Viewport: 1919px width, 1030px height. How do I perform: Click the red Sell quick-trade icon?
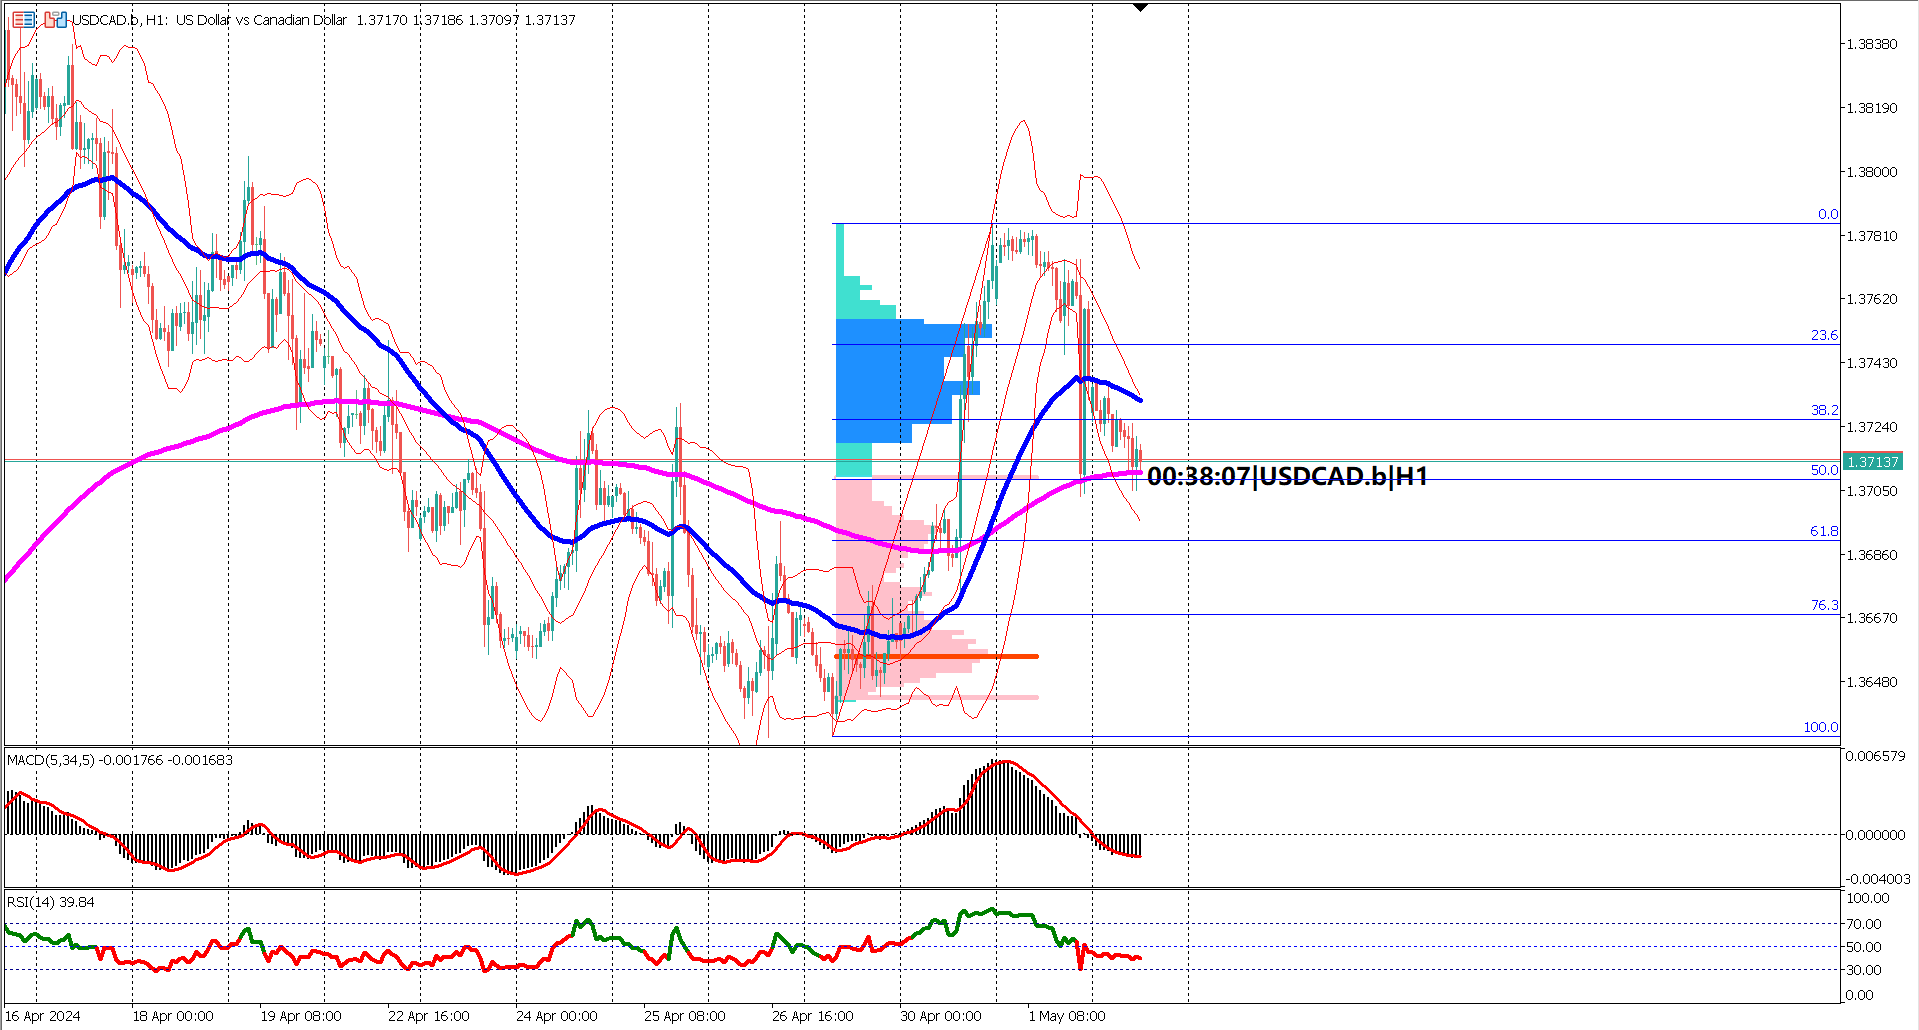pyautogui.click(x=50, y=20)
